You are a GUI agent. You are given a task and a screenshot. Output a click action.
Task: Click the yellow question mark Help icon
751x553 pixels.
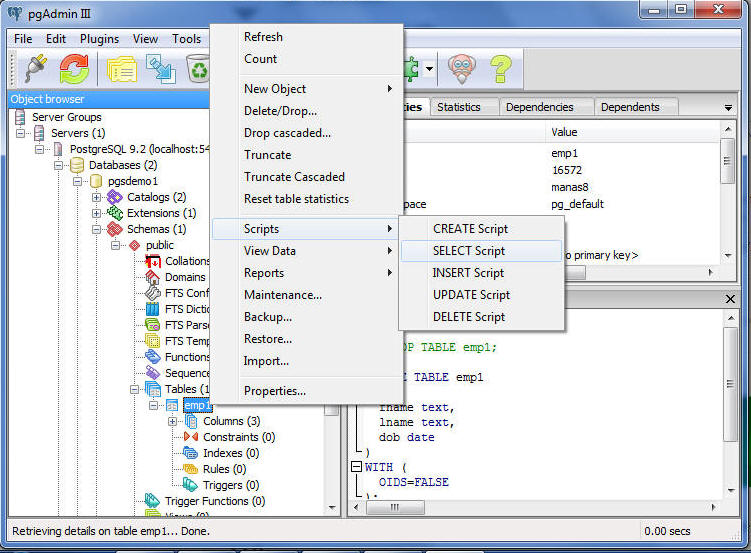click(x=501, y=68)
